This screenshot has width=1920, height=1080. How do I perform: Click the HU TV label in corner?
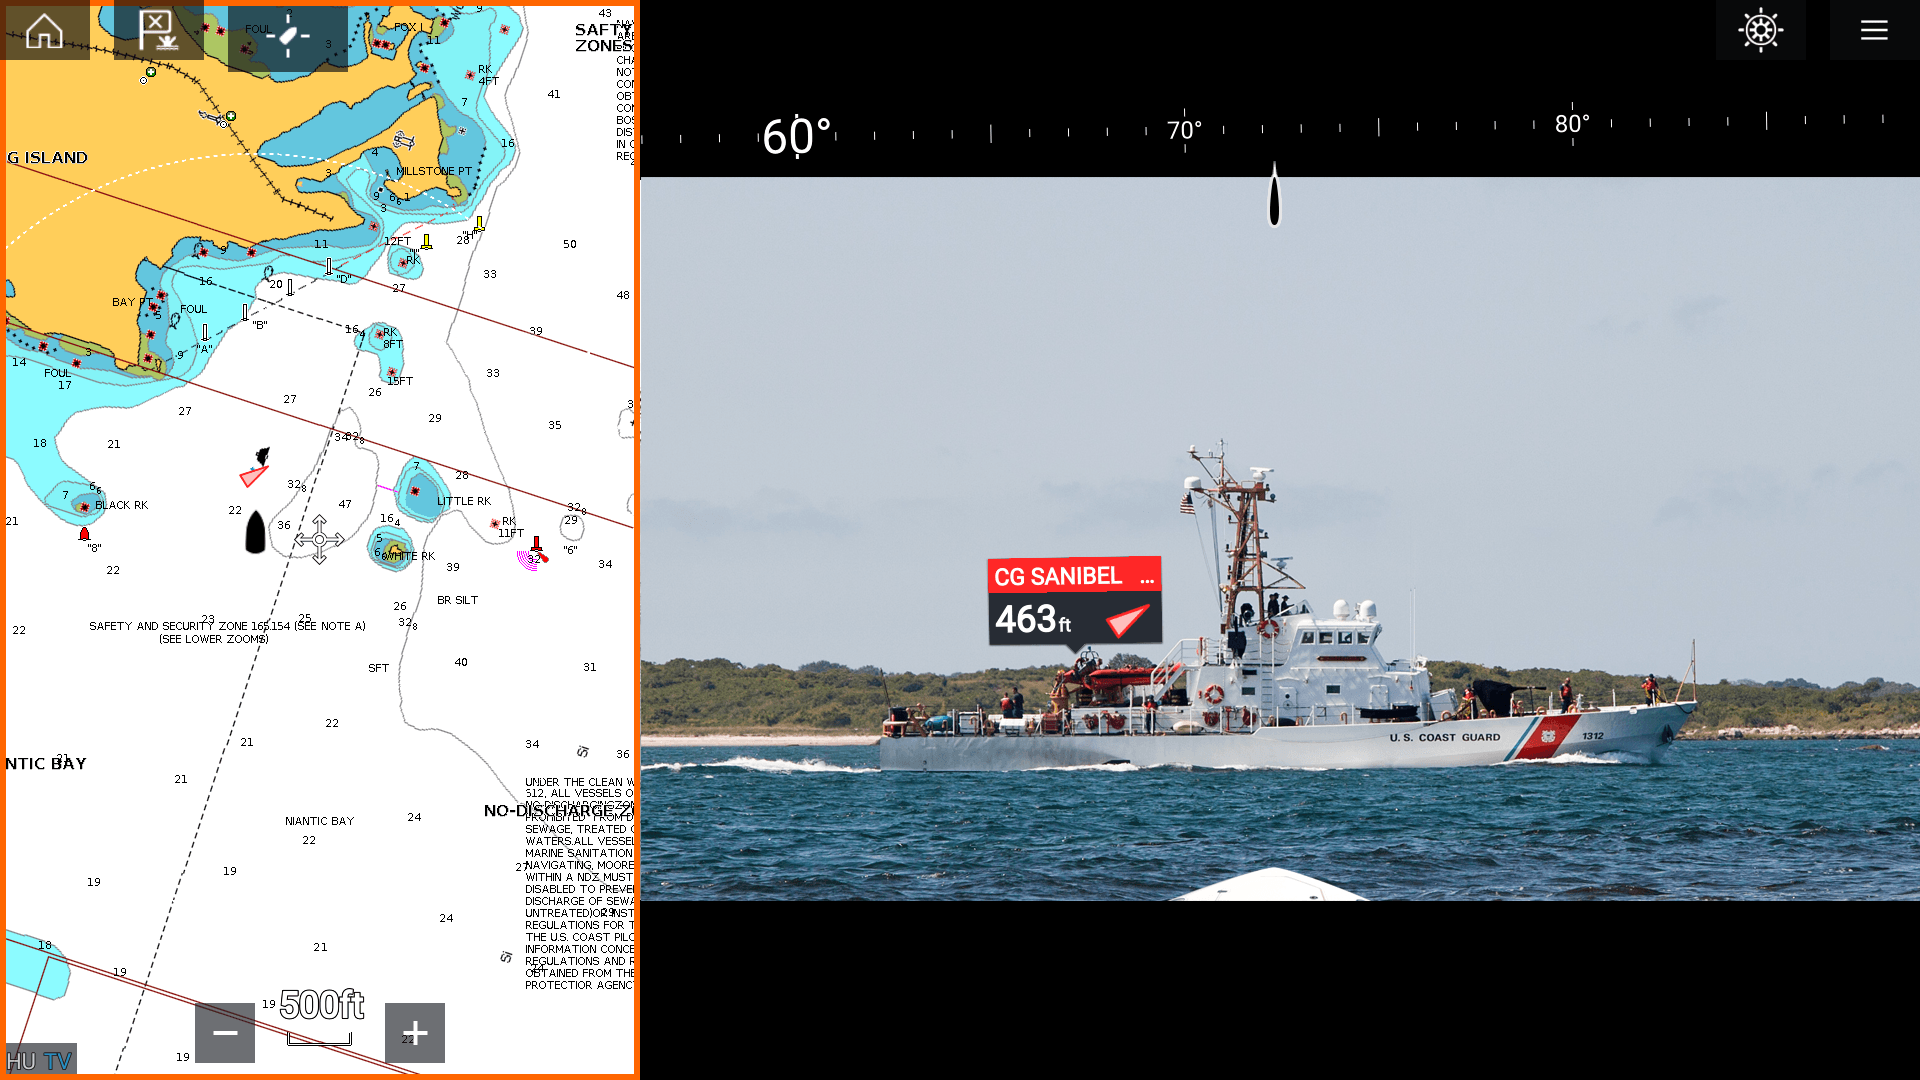(x=40, y=1060)
